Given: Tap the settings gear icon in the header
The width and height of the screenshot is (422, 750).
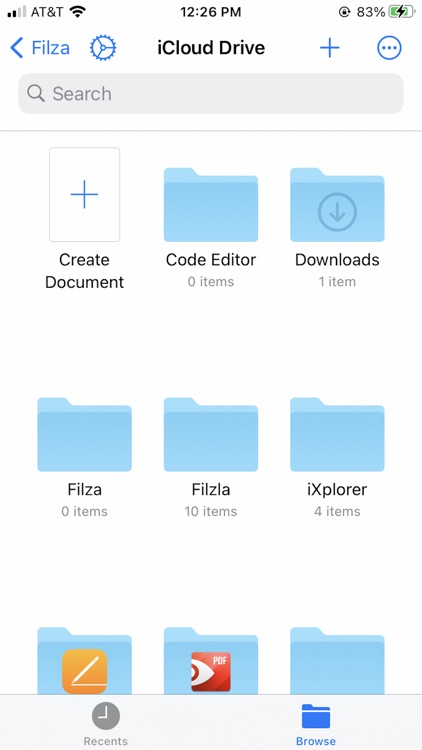Looking at the screenshot, I should (103, 48).
